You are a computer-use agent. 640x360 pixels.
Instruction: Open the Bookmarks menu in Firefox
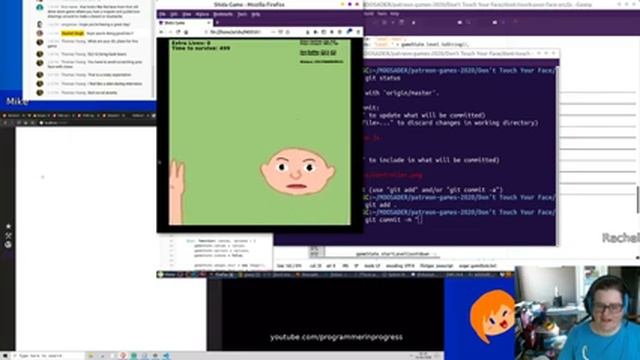click(x=223, y=14)
